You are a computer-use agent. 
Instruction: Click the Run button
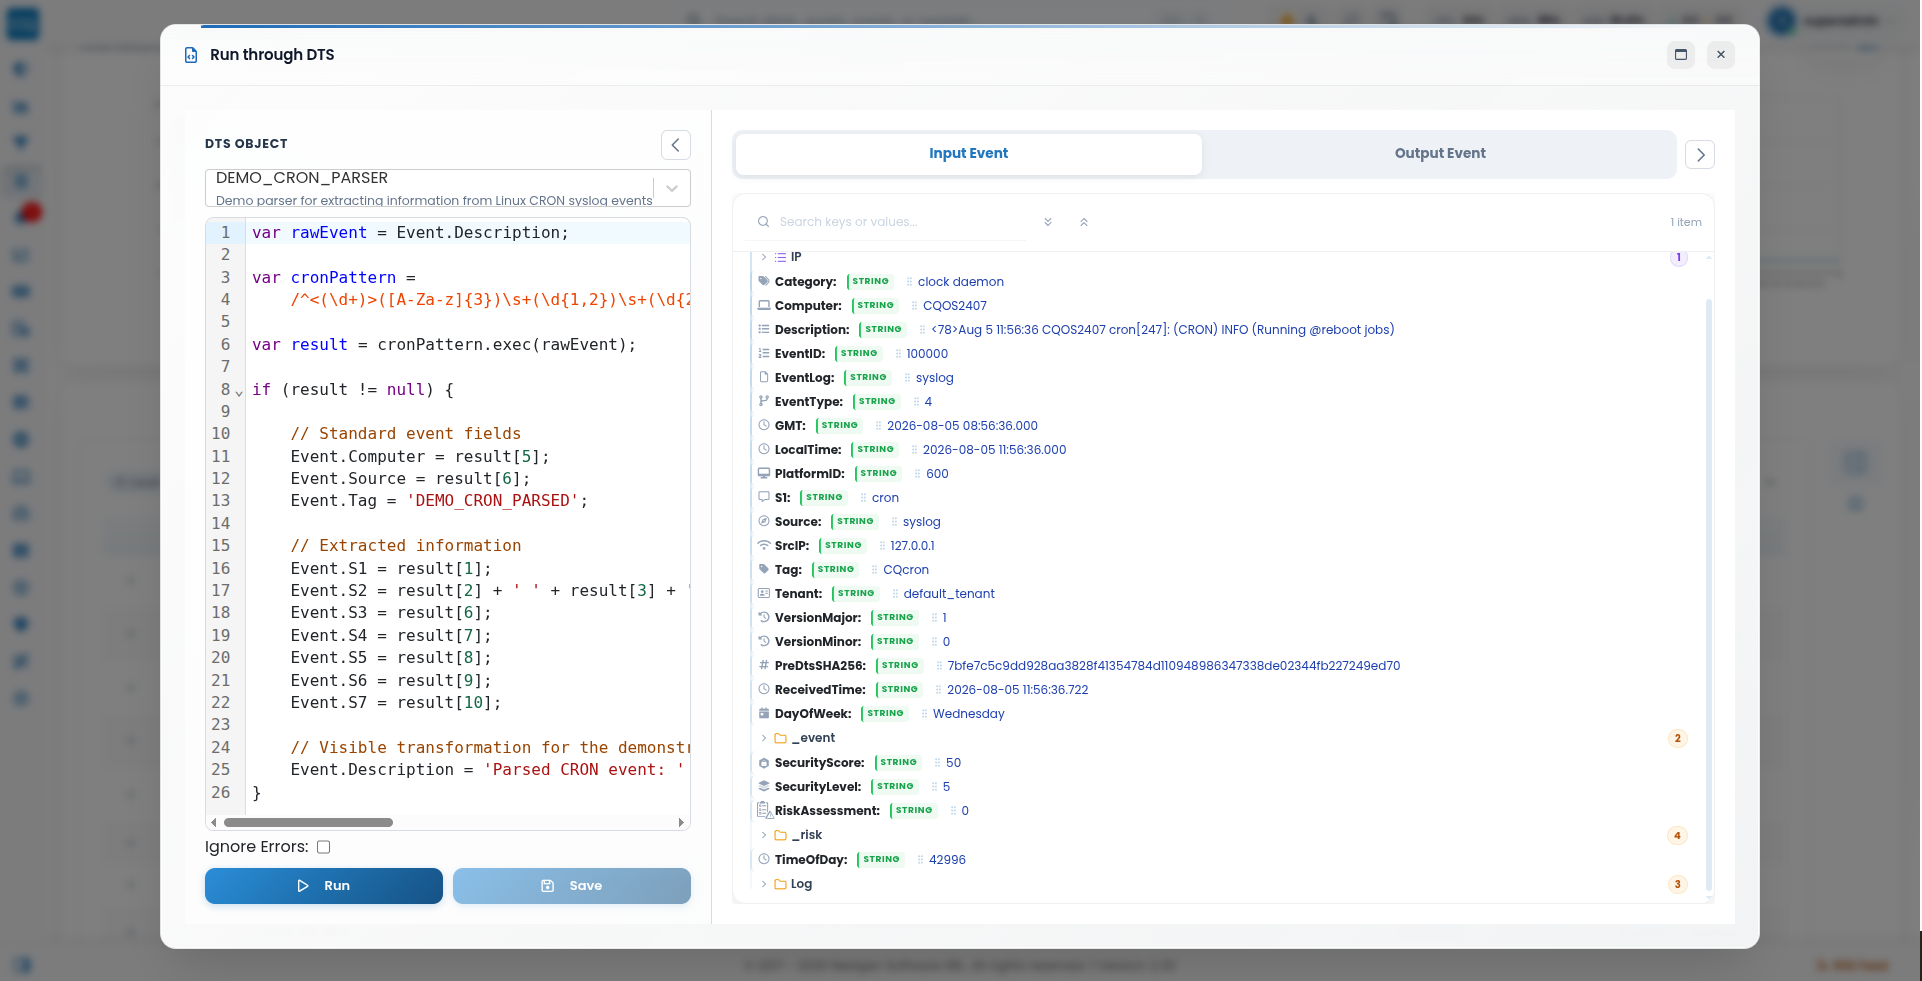[323, 886]
